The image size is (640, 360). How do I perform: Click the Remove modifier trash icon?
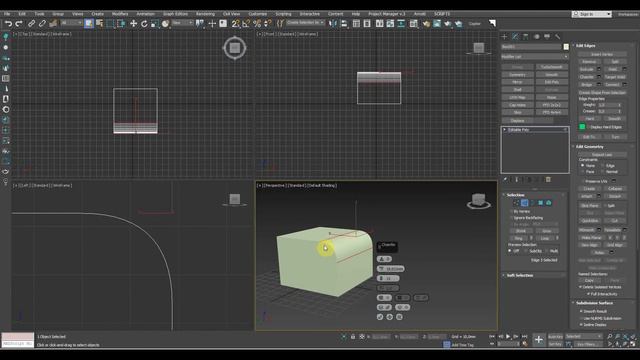pos(548,180)
